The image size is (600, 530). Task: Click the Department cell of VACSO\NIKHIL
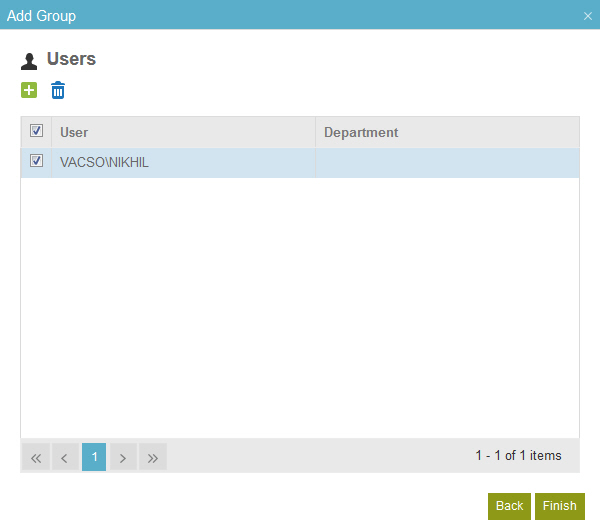pos(447,163)
